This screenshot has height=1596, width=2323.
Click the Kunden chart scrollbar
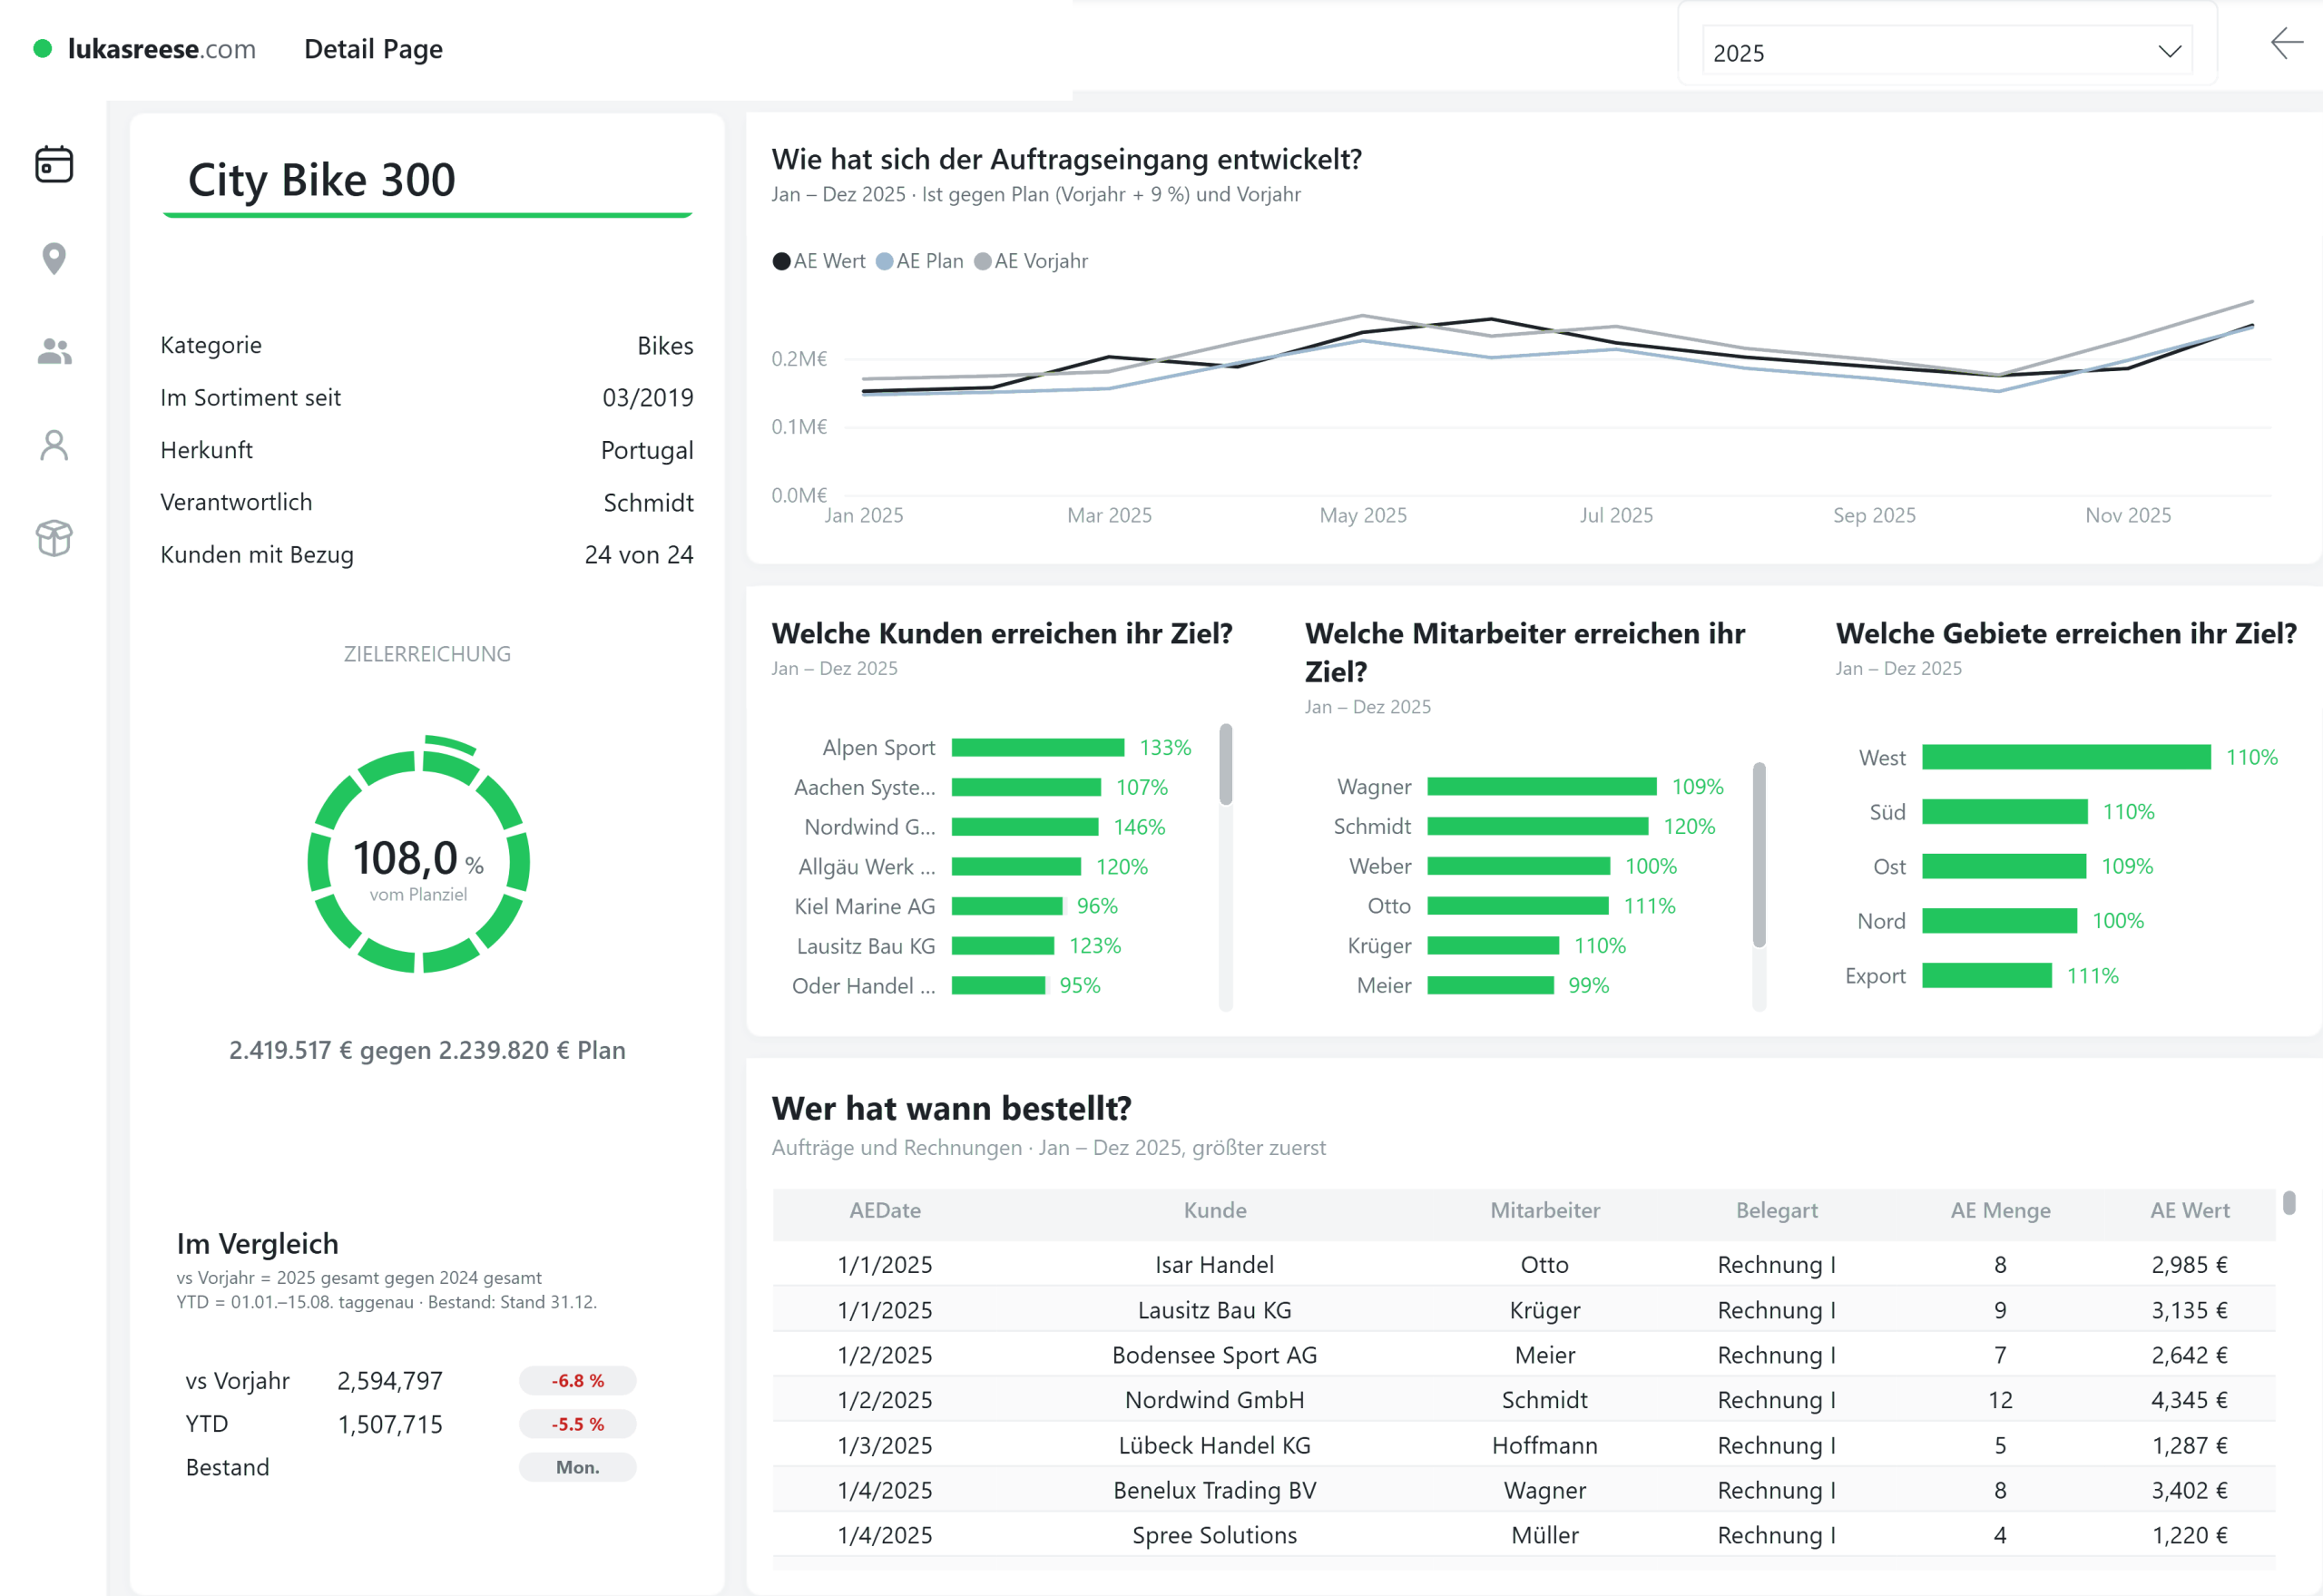pos(1226,765)
